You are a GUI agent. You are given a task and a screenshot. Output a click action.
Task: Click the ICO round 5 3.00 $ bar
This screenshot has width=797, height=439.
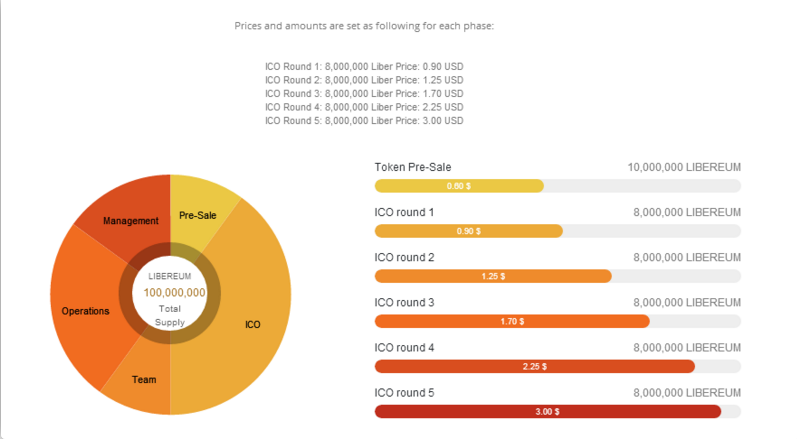pyautogui.click(x=547, y=411)
